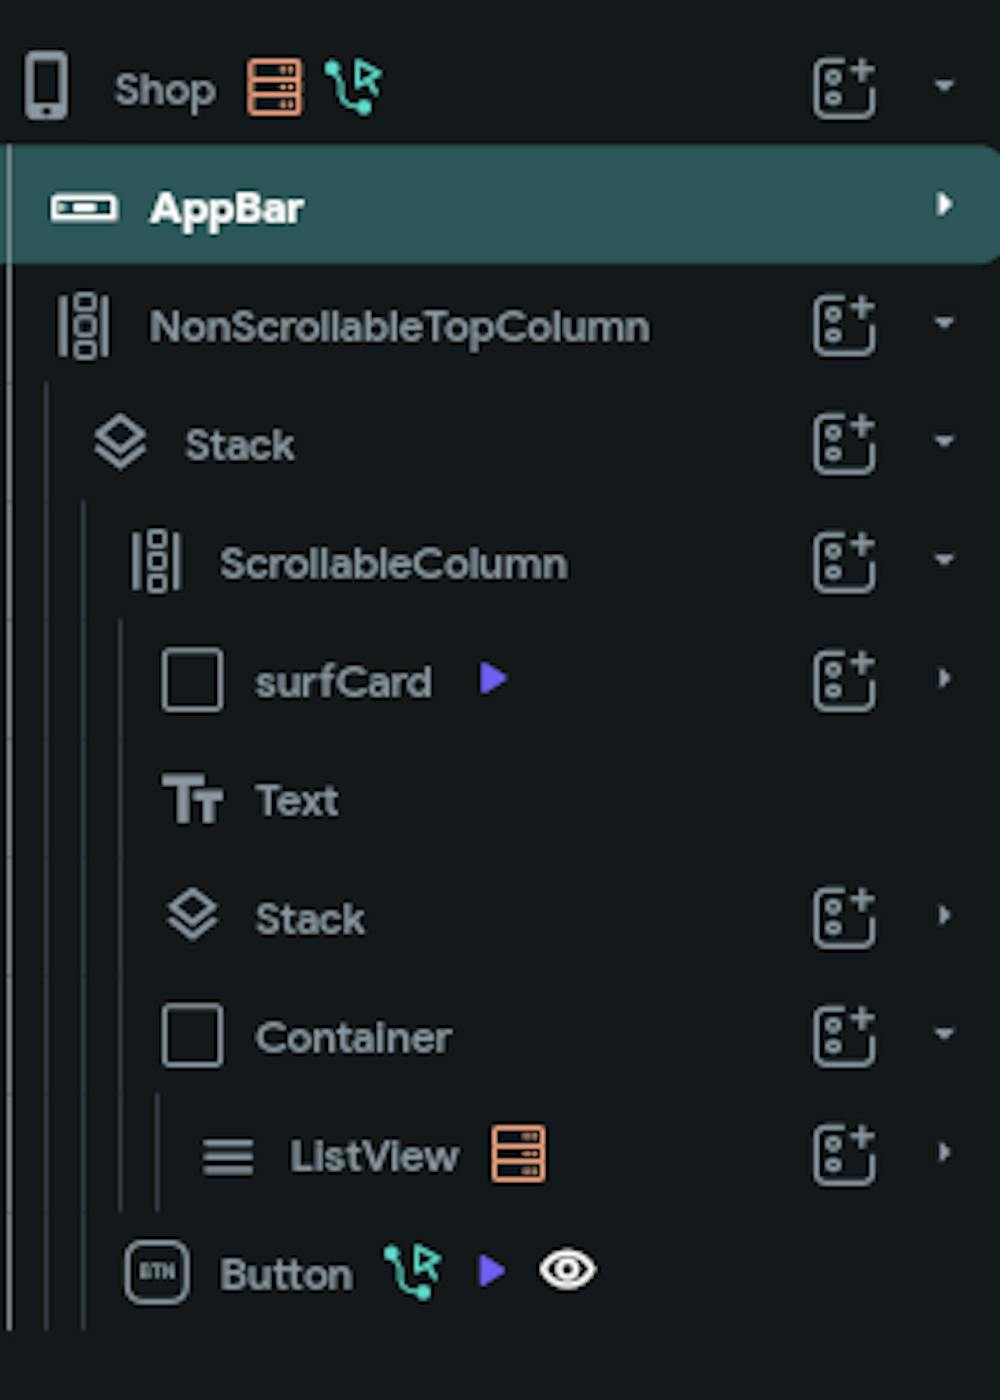Select the Text widget in the tree
1000x1400 pixels.
pos(296,798)
